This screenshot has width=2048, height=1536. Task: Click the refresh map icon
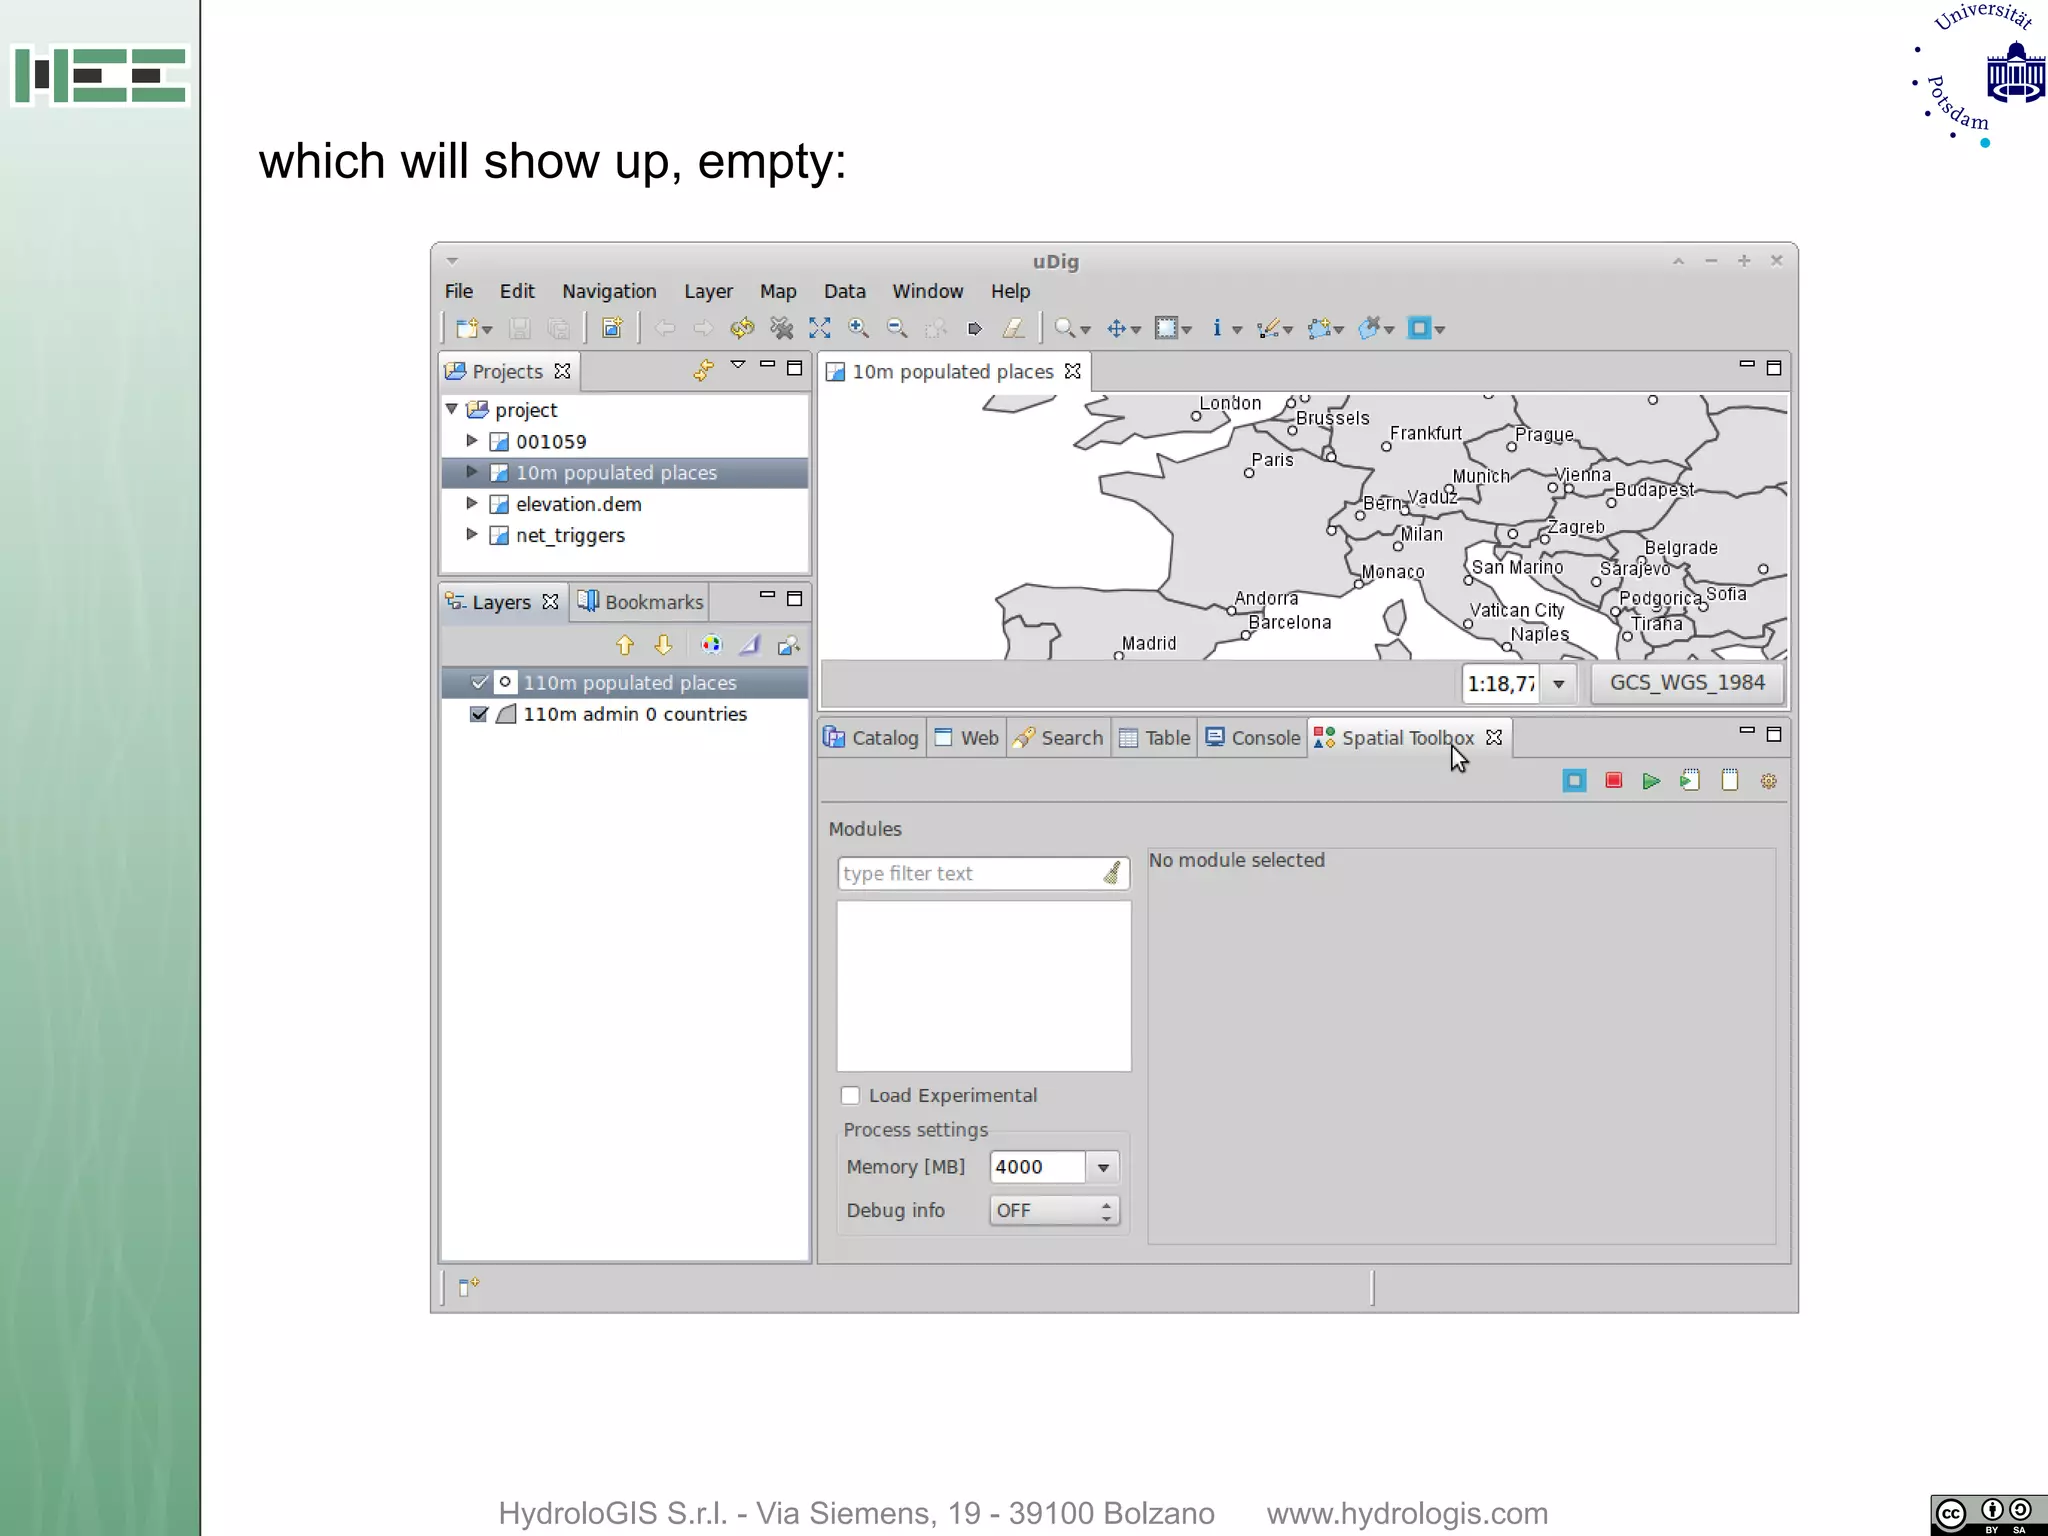tap(742, 328)
